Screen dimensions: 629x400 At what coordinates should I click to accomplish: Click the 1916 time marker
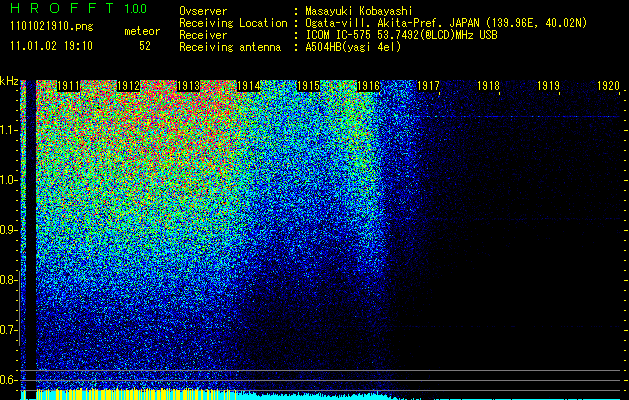click(x=369, y=86)
